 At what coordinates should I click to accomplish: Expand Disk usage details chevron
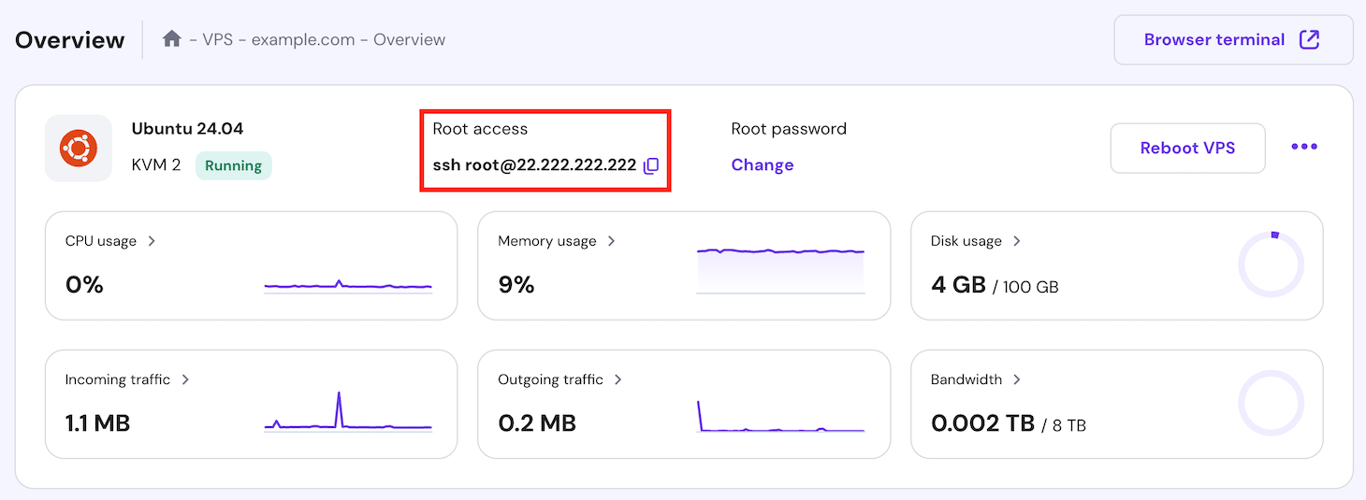click(x=1016, y=241)
